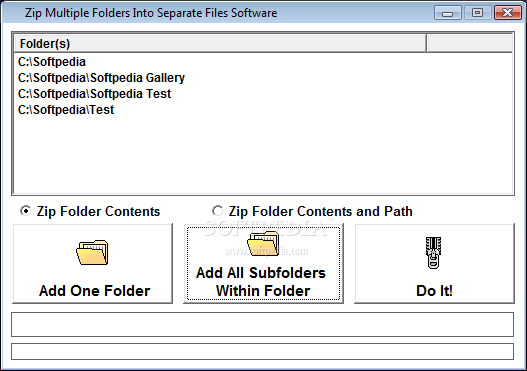This screenshot has width=527, height=371.
Task: Close the Zip Multiple Folders window
Action: click(508, 13)
